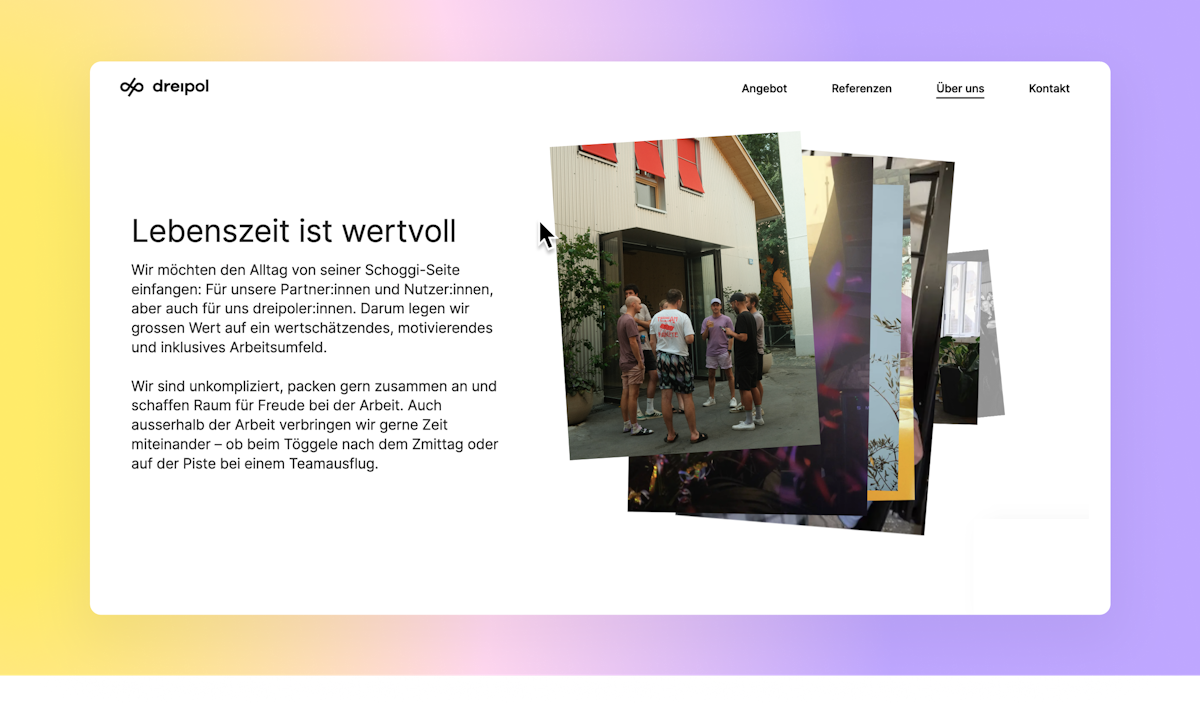Click the 'Lebenszeit ist wertvoll' heading

pyautogui.click(x=293, y=231)
